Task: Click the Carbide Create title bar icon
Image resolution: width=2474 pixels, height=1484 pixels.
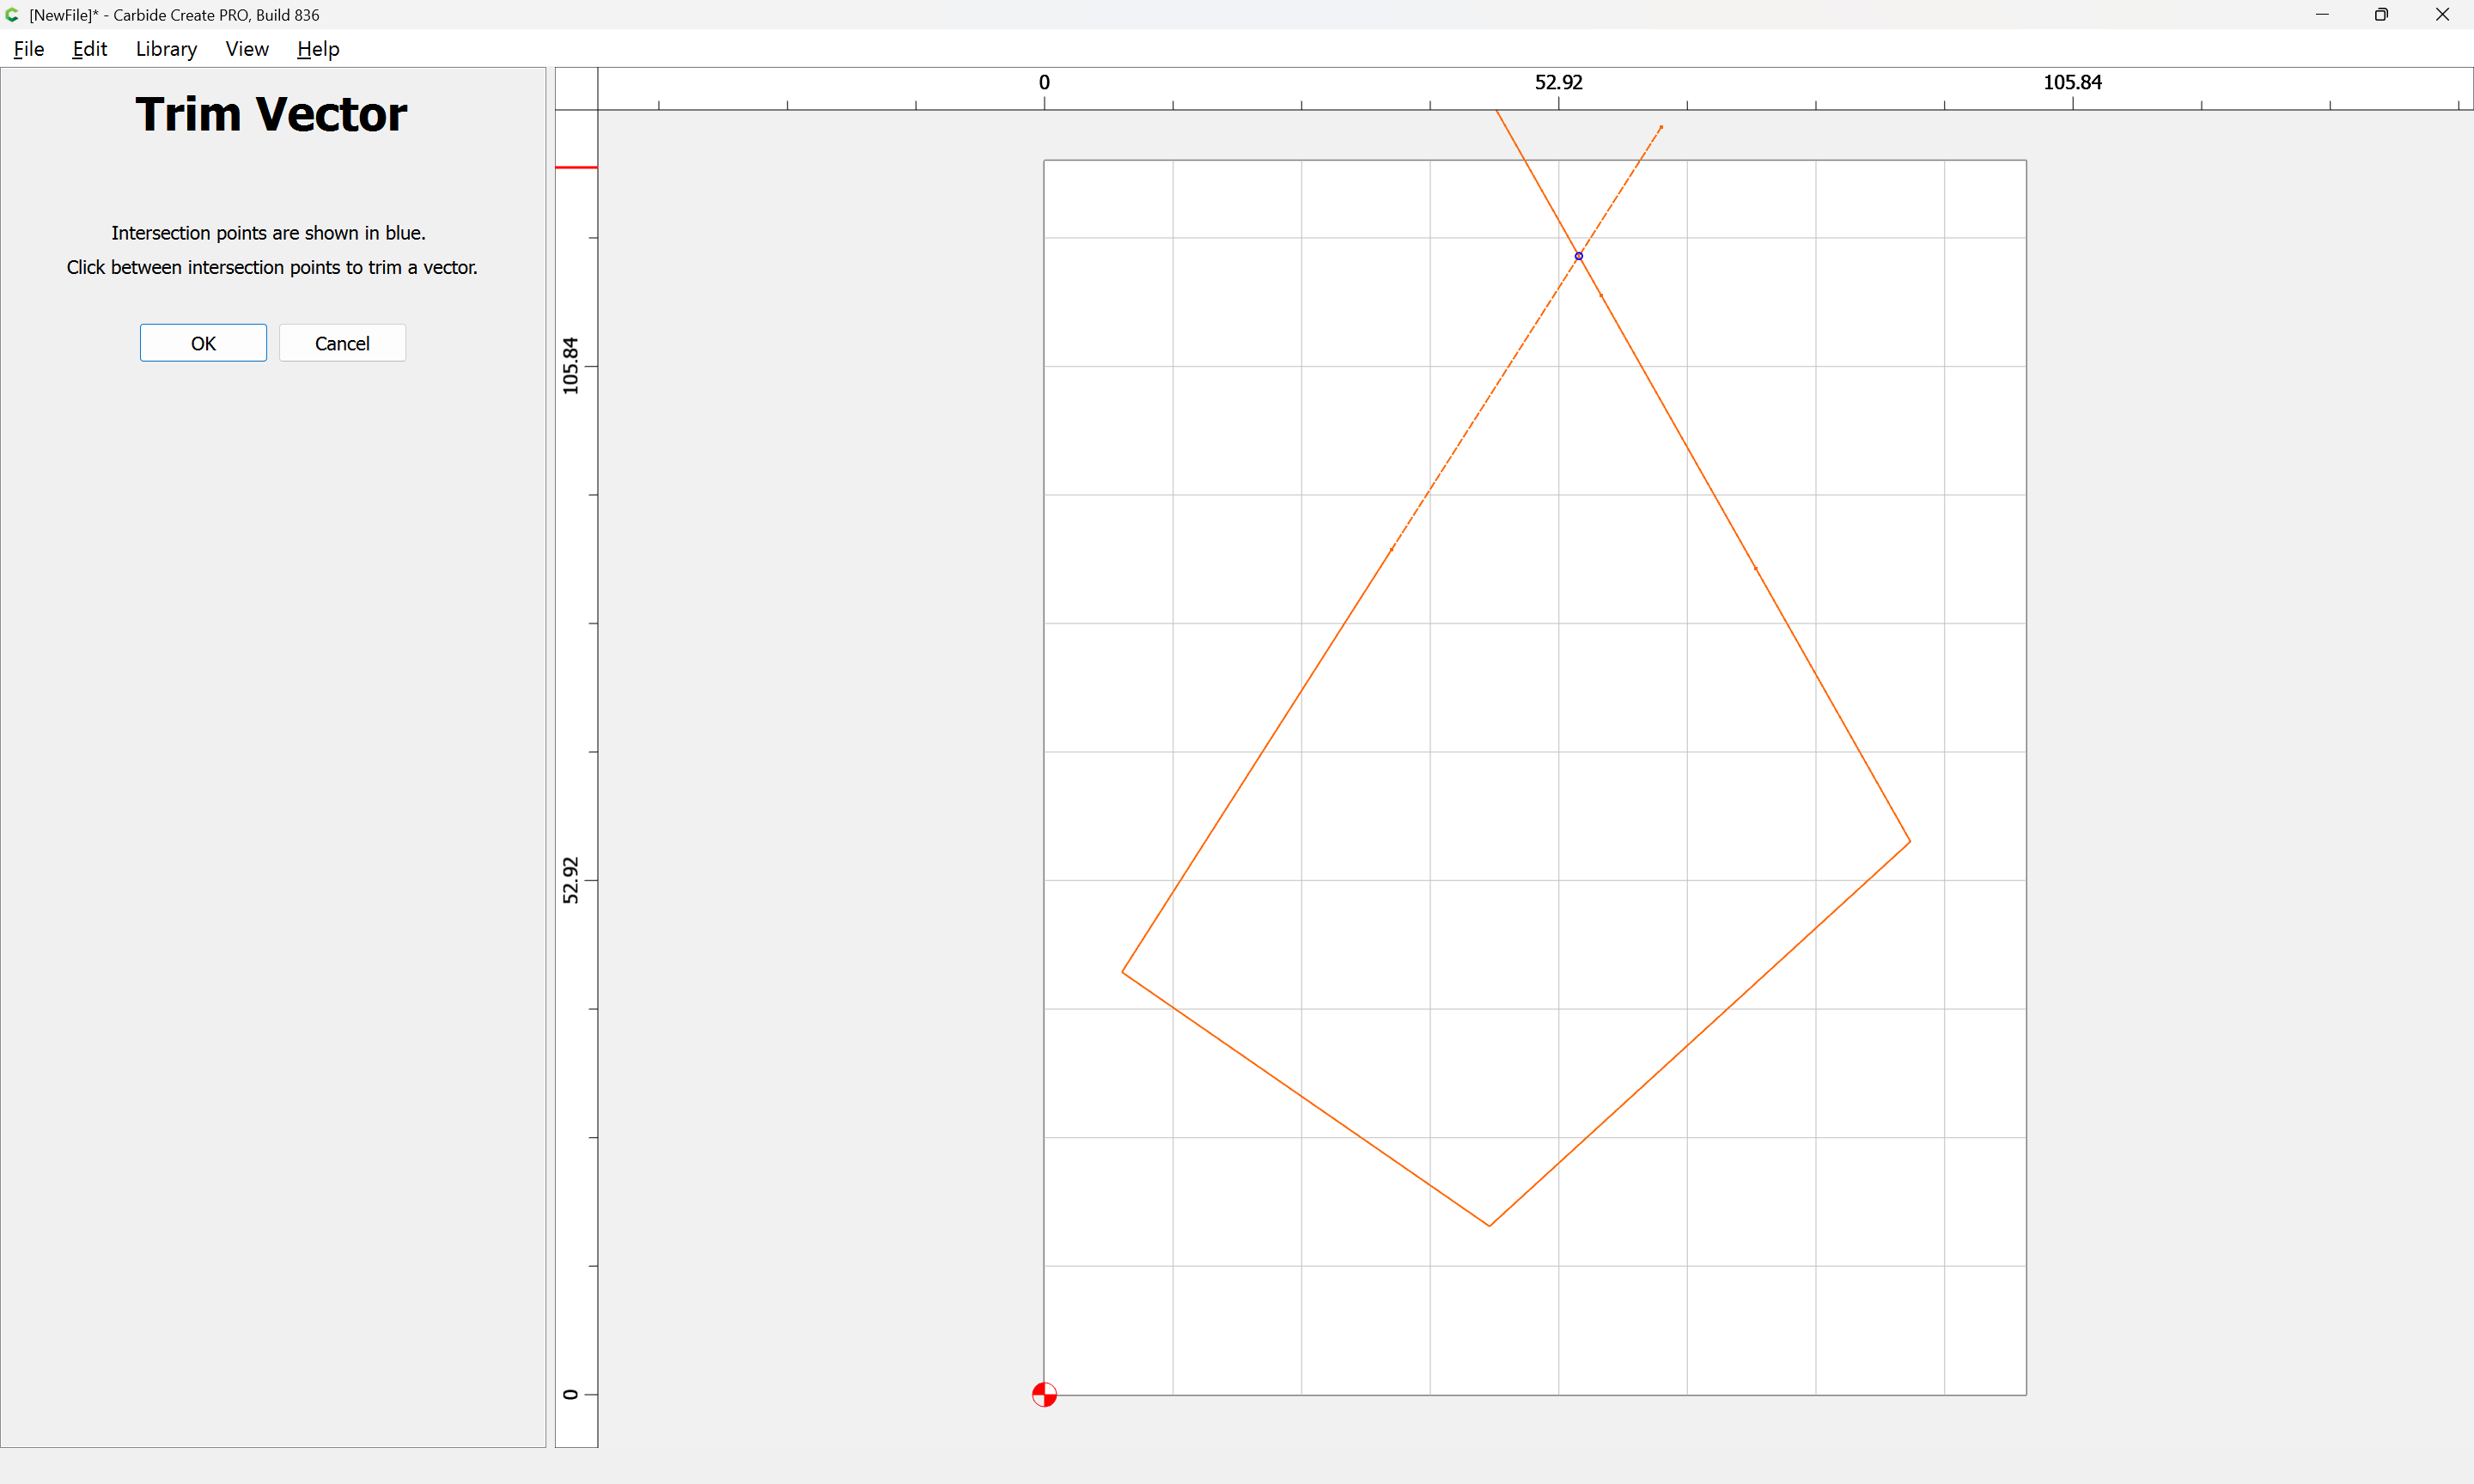Action: pyautogui.click(x=12, y=15)
